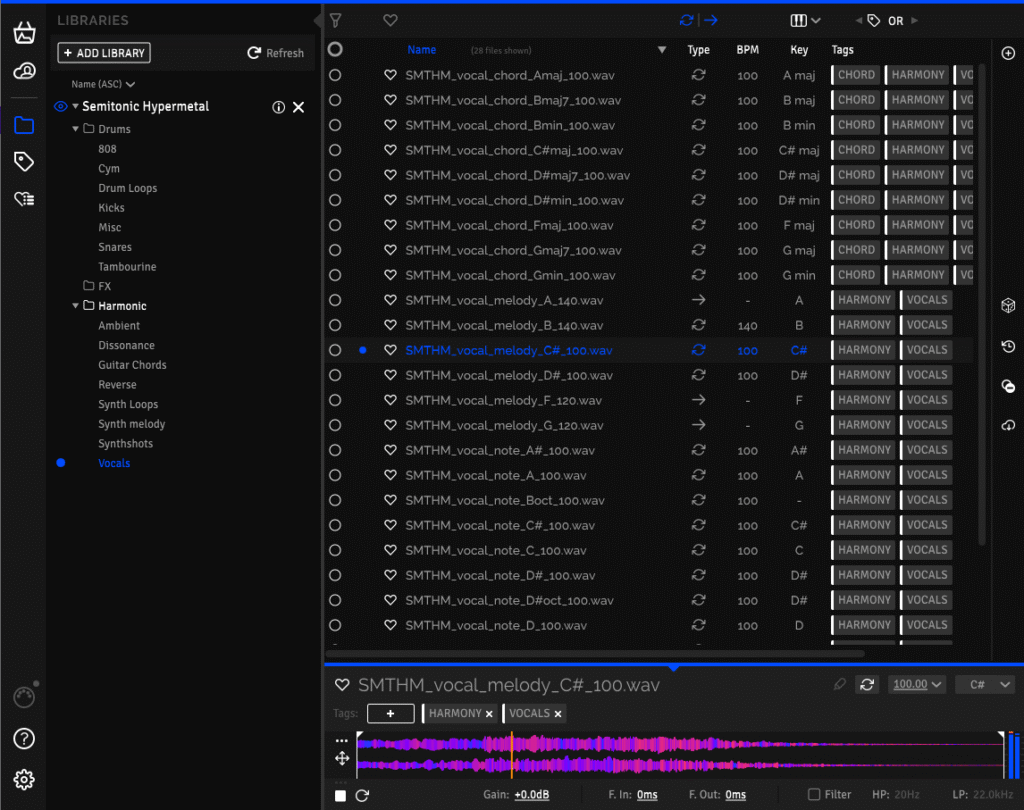Viewport: 1024px width, 810px height.
Task: Click the filter funnel icon
Action: (x=336, y=20)
